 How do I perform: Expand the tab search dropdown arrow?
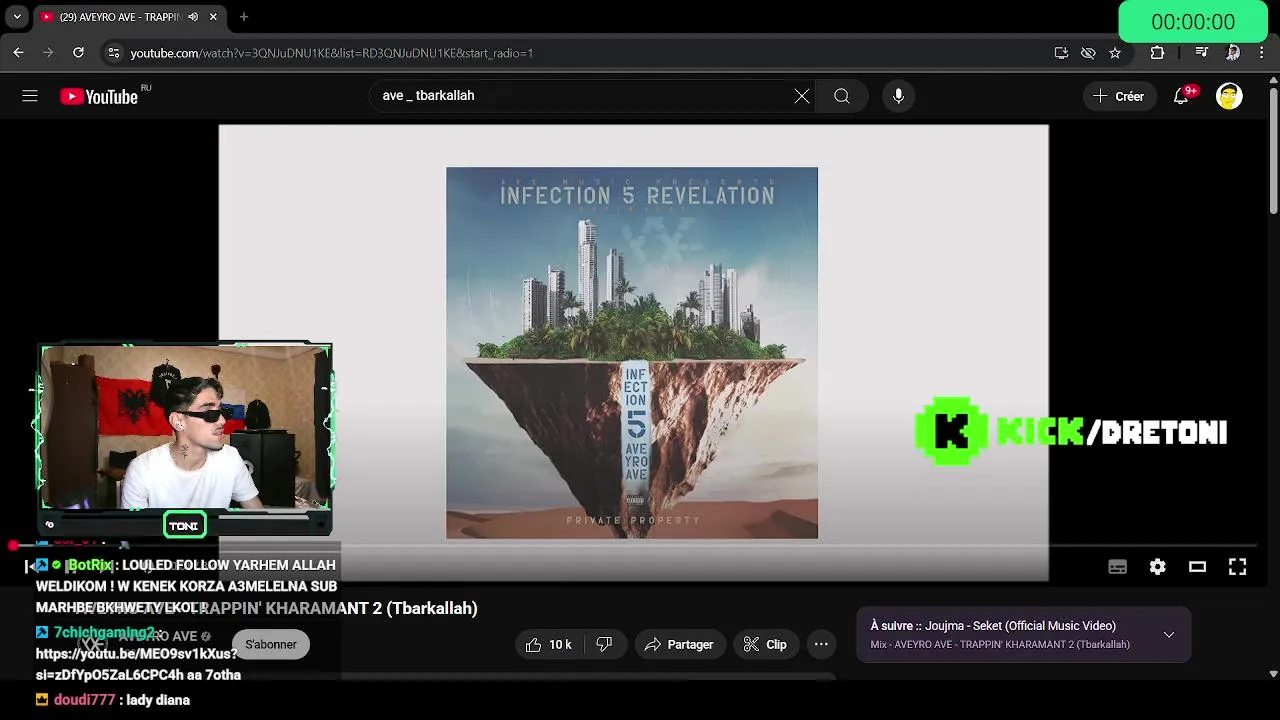tap(16, 17)
